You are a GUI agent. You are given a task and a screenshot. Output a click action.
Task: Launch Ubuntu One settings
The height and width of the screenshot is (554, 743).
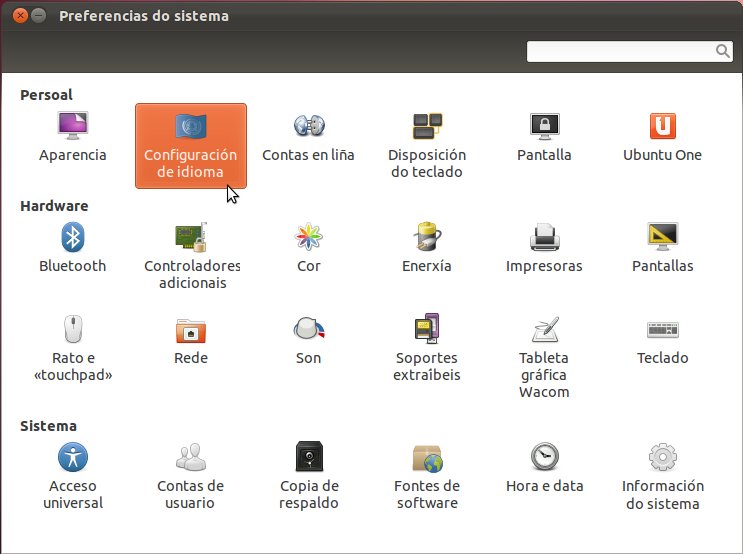(x=662, y=137)
